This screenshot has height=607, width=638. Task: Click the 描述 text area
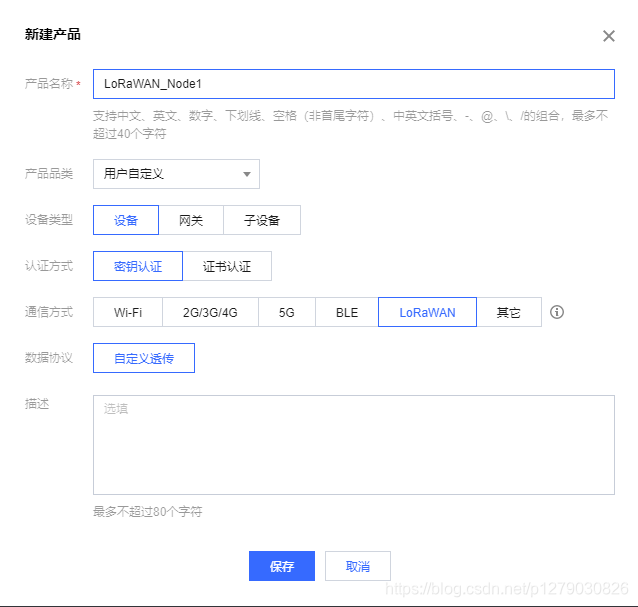354,445
